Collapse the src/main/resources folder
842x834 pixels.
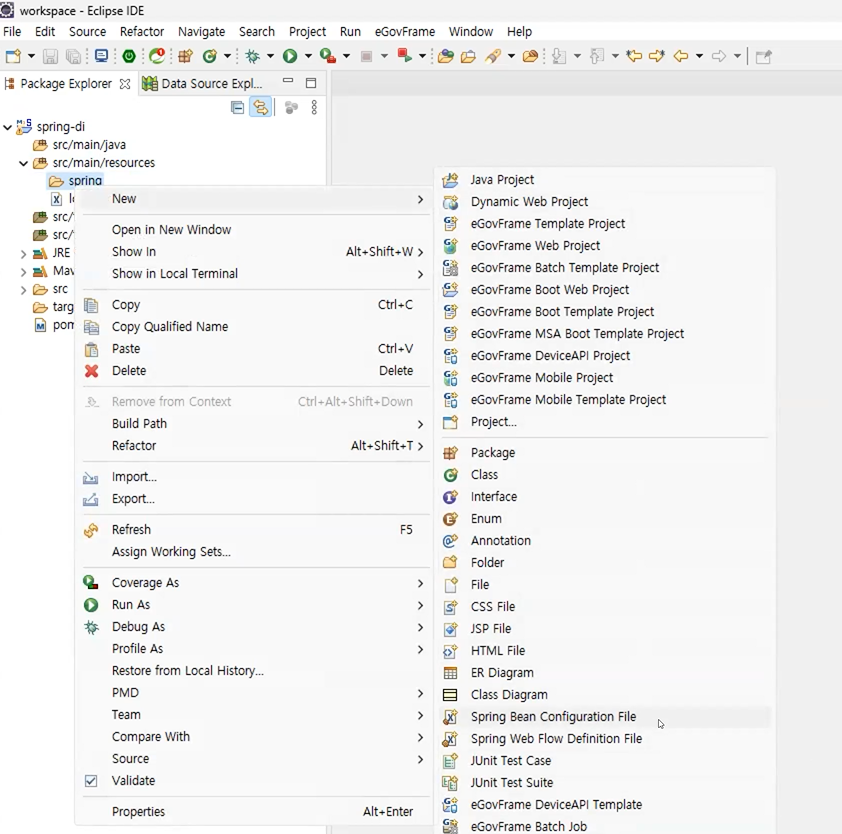[x=24, y=163]
